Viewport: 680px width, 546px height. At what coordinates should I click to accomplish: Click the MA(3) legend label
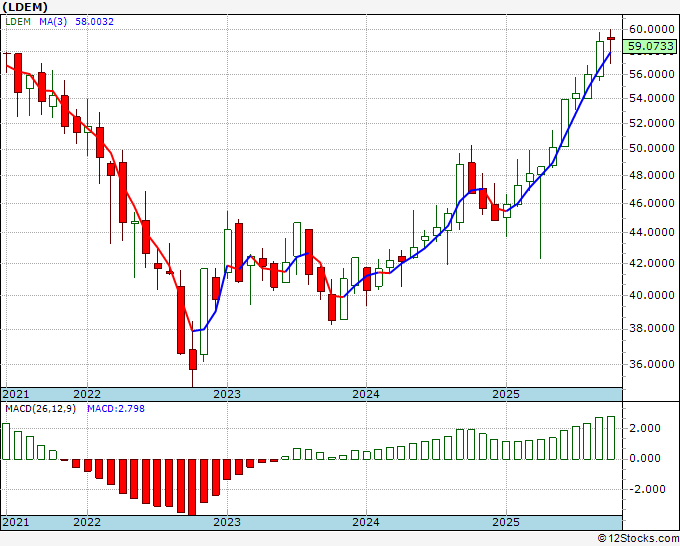(x=53, y=22)
